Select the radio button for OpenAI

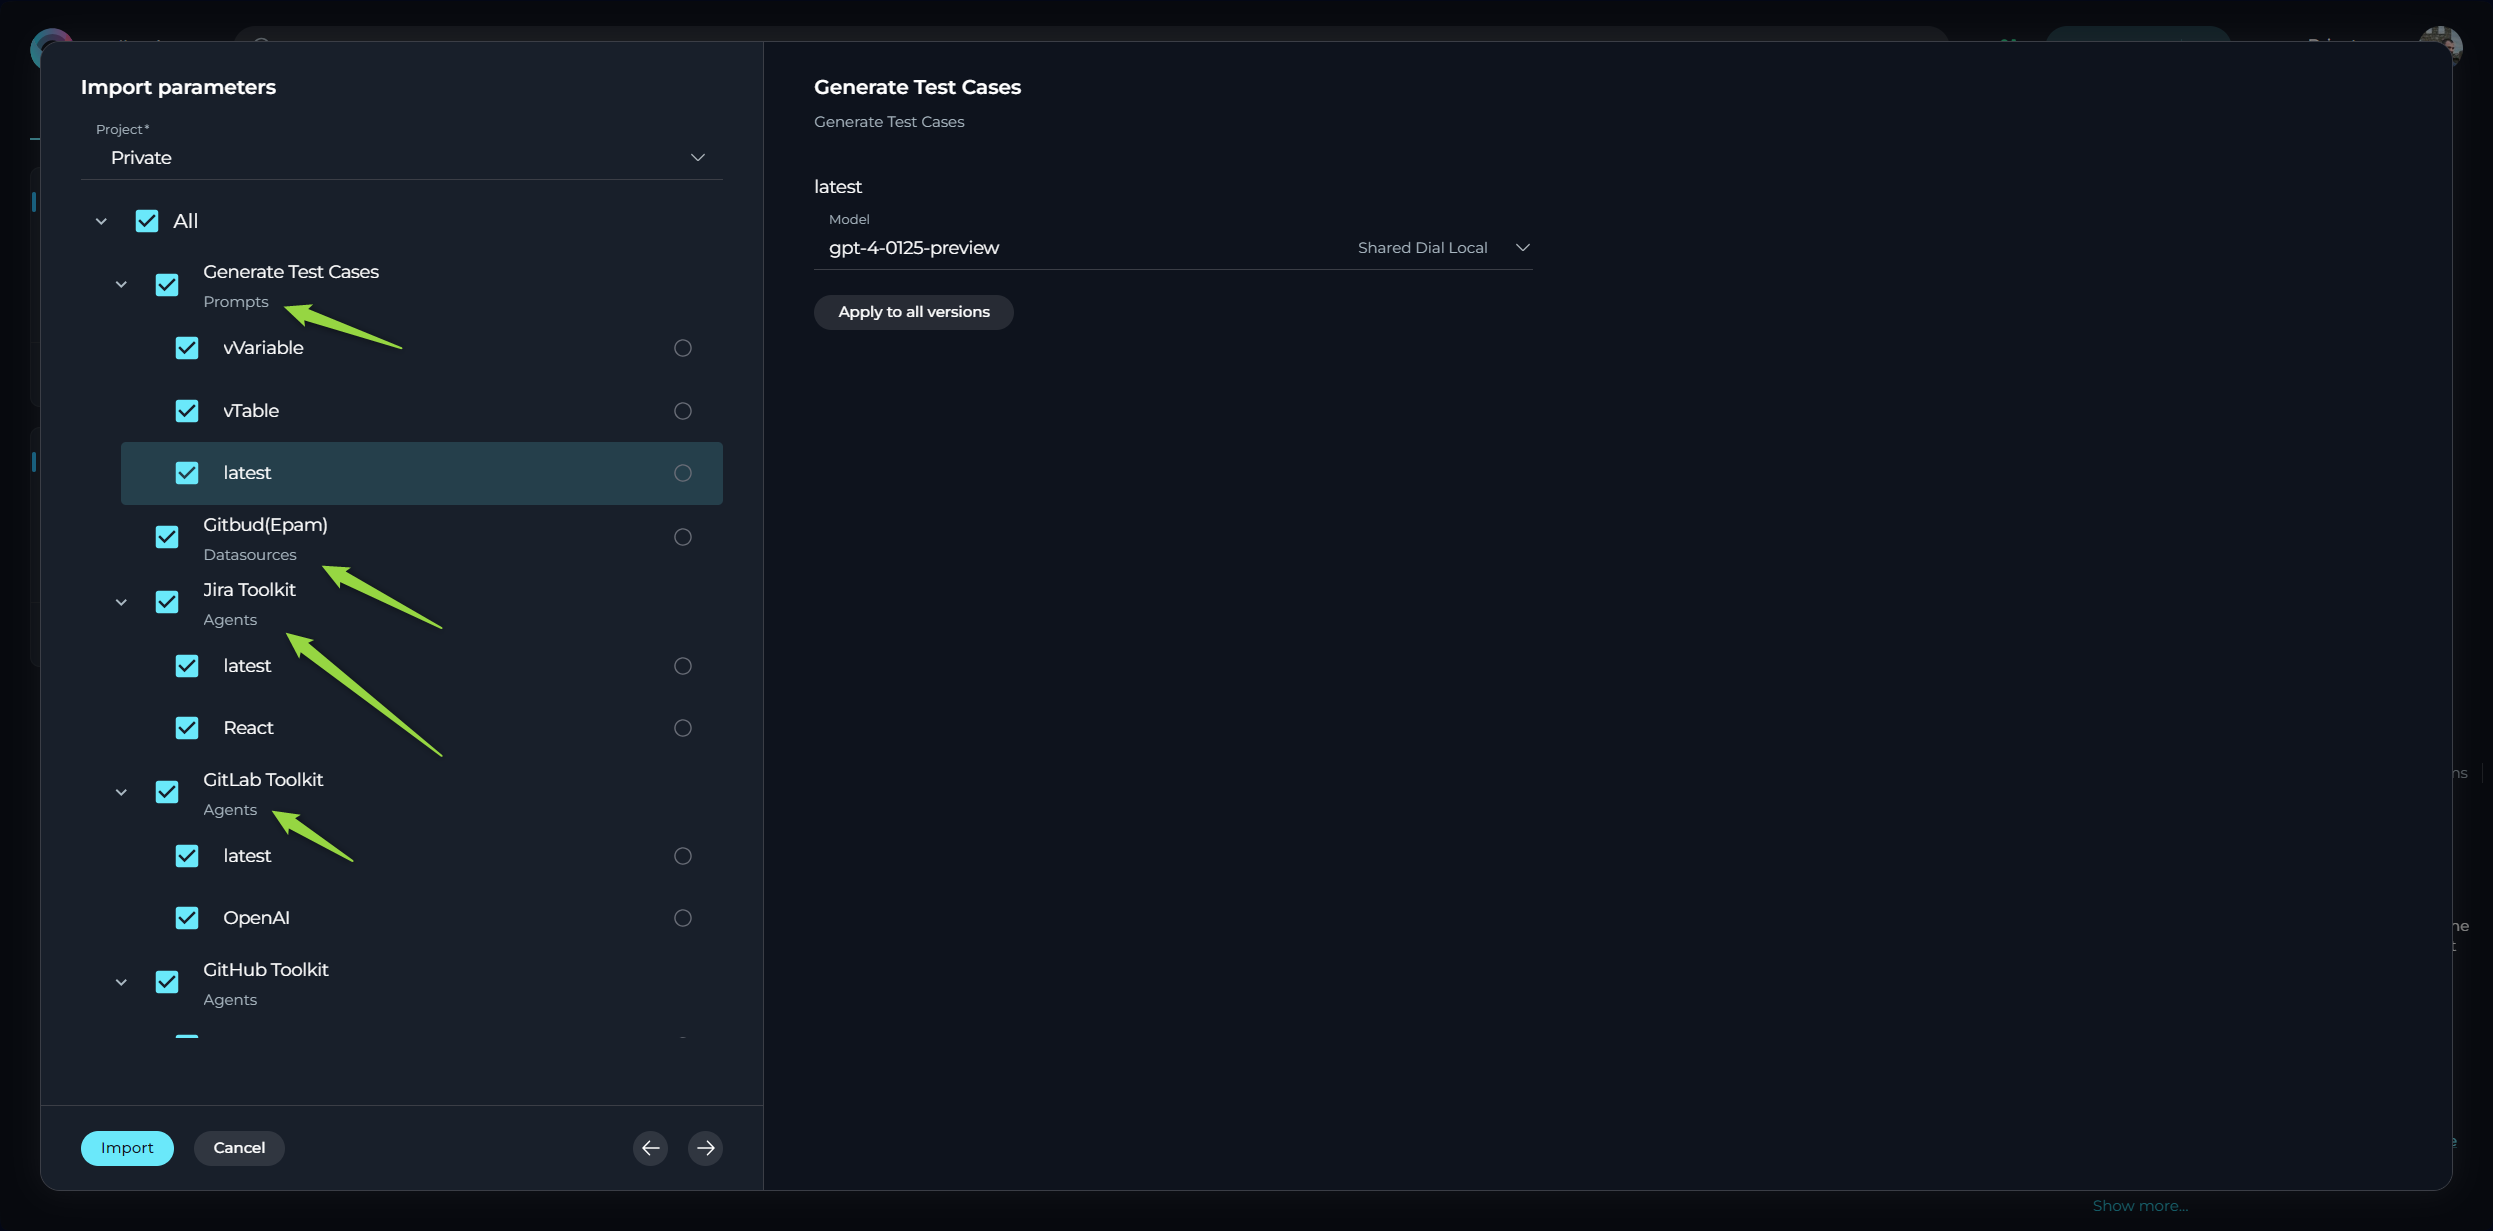(683, 918)
